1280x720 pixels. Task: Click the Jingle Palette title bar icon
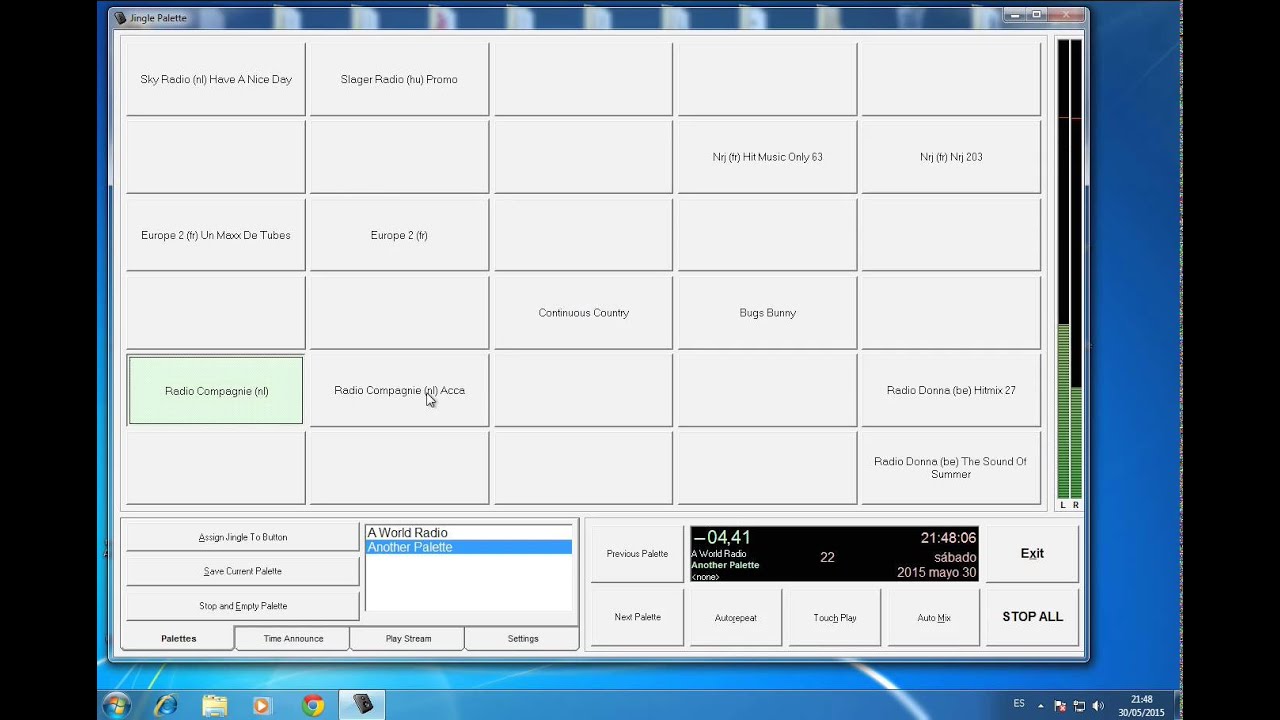tap(121, 18)
